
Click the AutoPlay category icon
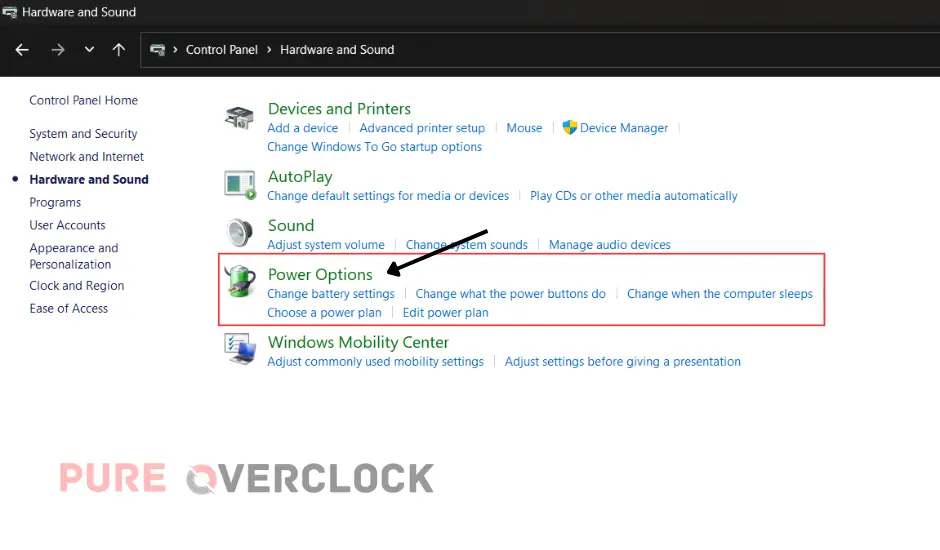pos(239,184)
